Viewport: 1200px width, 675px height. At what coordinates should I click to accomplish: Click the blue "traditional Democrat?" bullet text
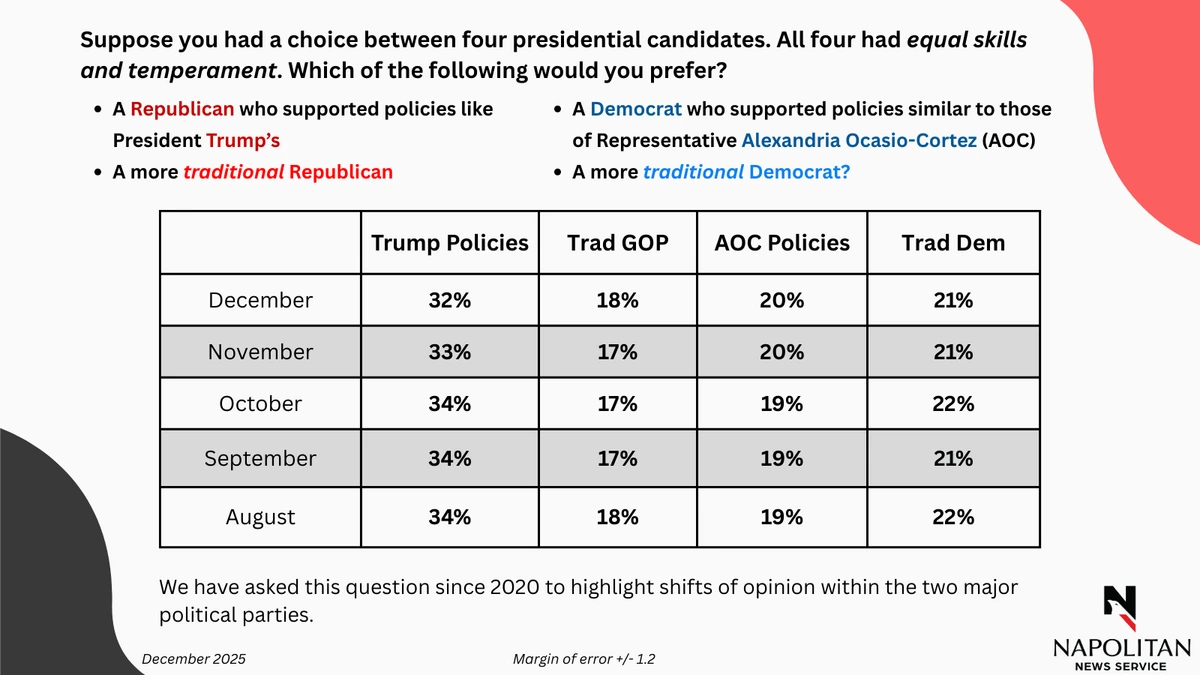point(746,172)
